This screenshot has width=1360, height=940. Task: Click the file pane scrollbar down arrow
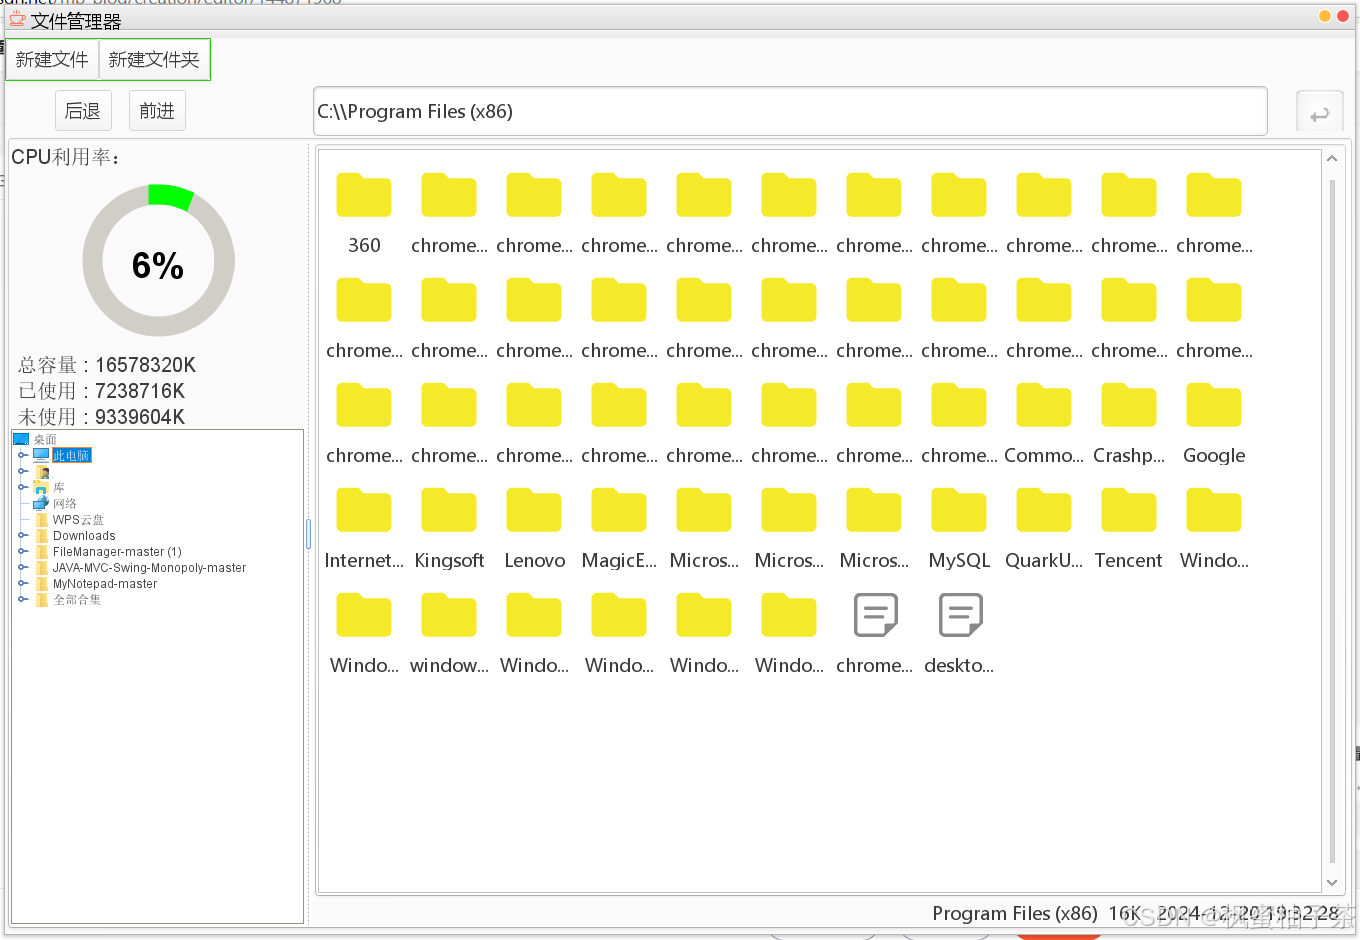coord(1331,883)
